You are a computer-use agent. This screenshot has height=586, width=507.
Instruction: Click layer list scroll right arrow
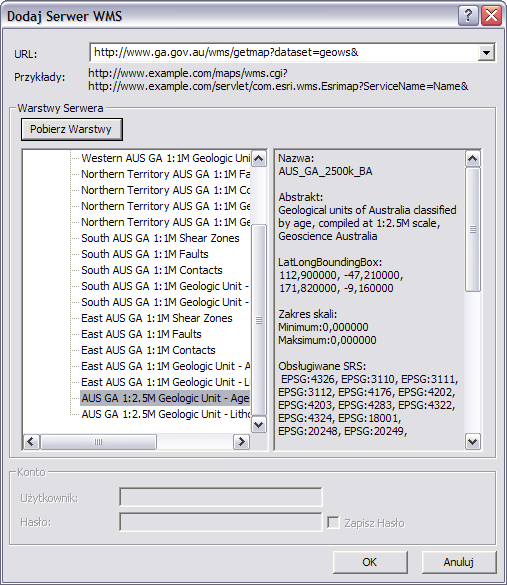coord(241,442)
